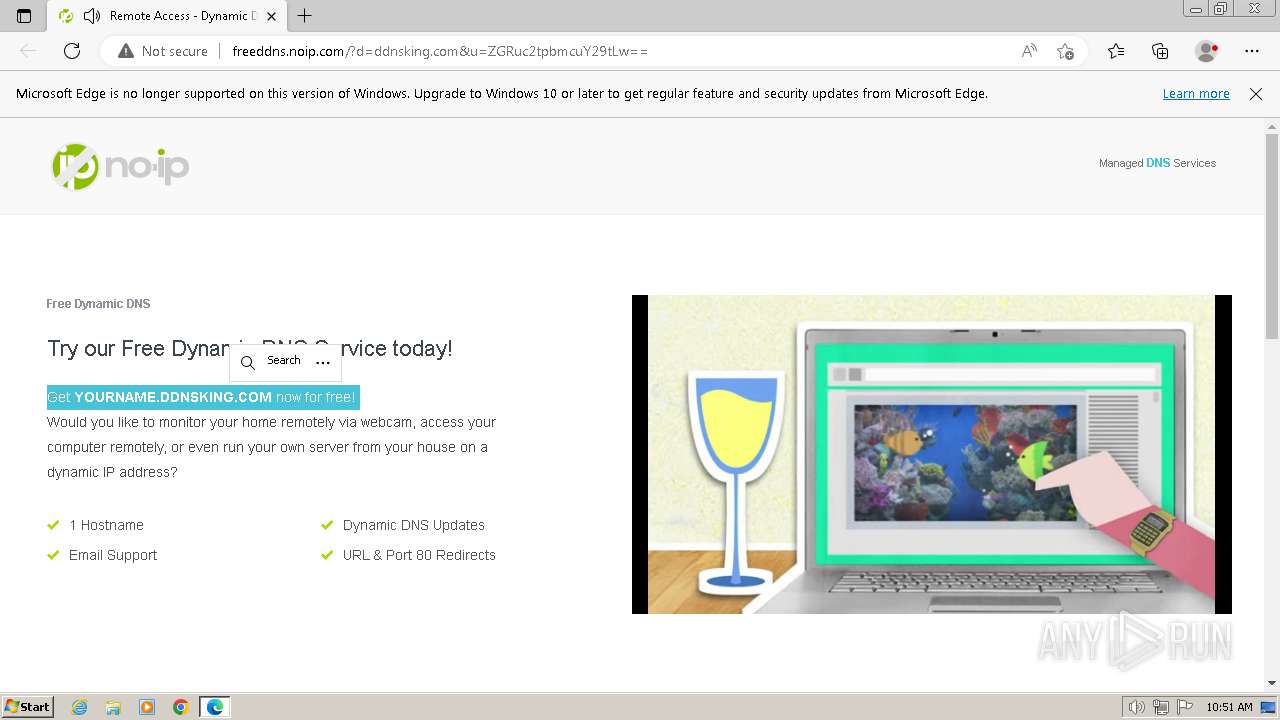Launch Internet Explorer from taskbar
Screen dimensions: 1280x720
tap(80, 707)
